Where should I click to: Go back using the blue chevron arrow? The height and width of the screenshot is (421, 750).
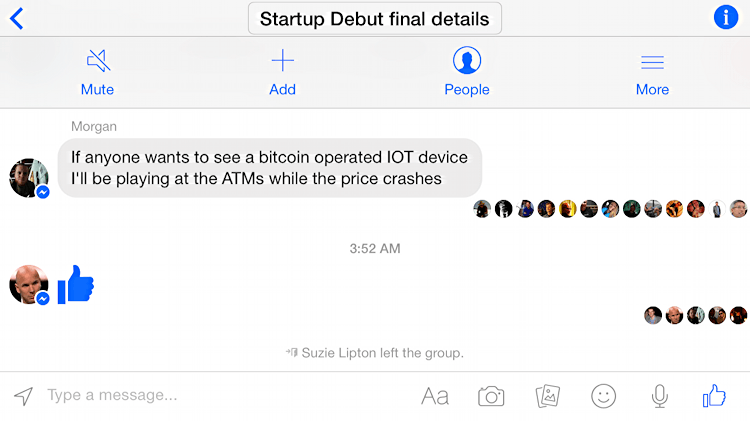pyautogui.click(x=17, y=19)
